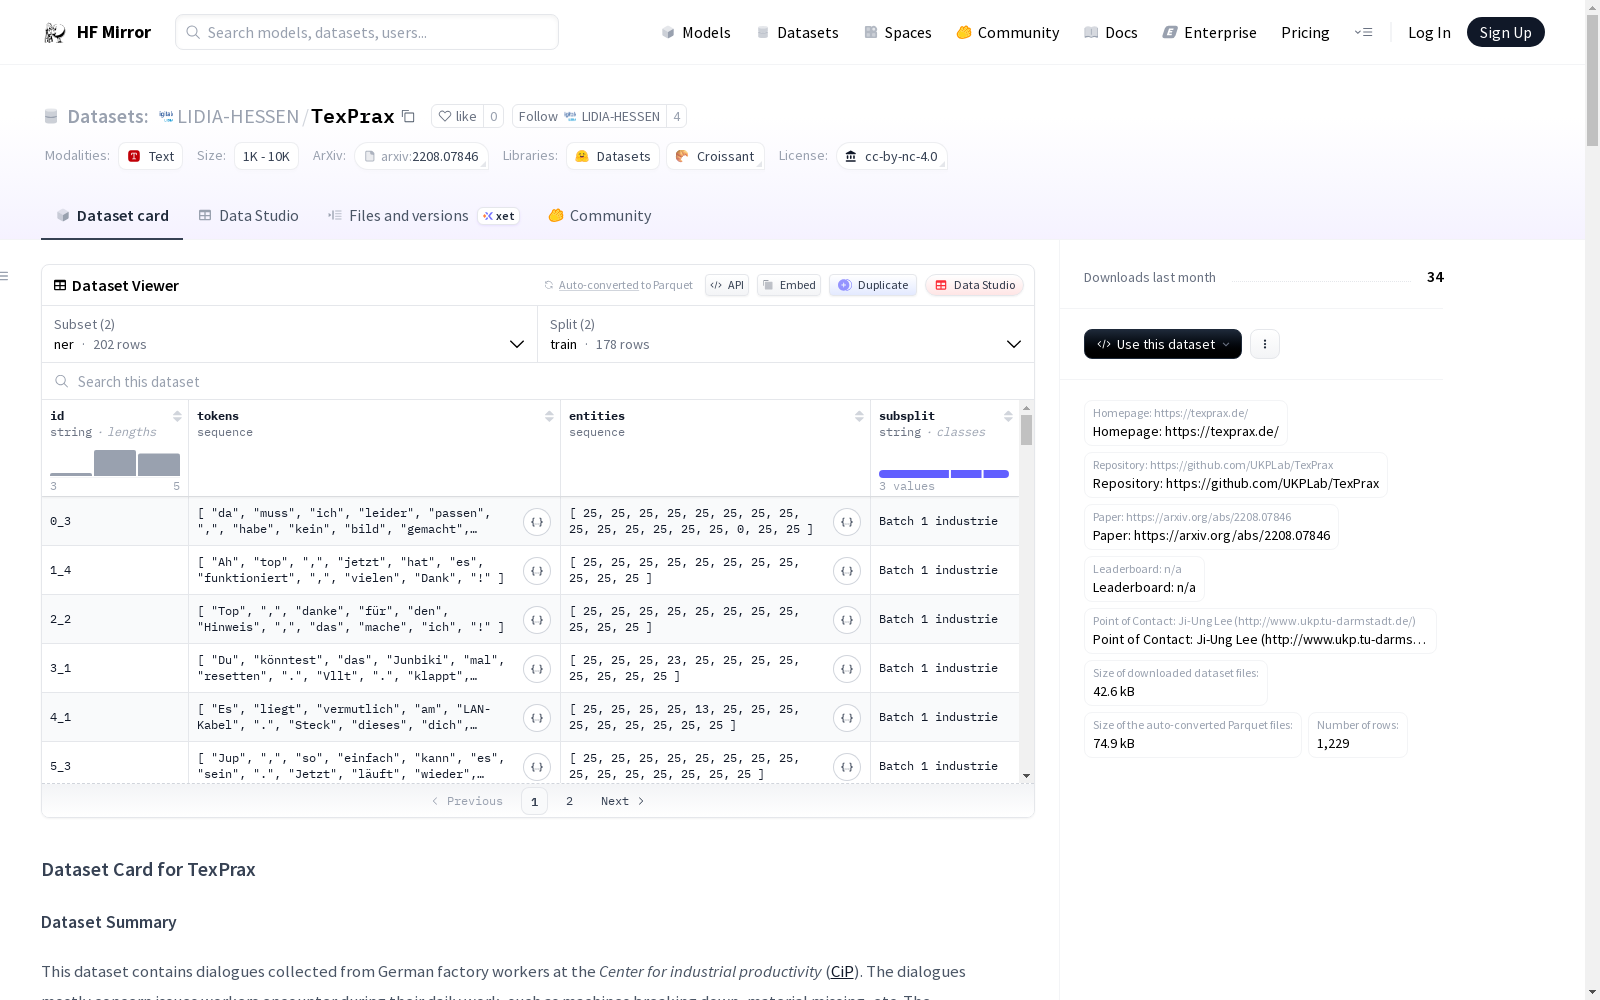Screen dimensions: 1600x1000
Task: Expand tokens cell for row 3_1
Action: tap(537, 668)
